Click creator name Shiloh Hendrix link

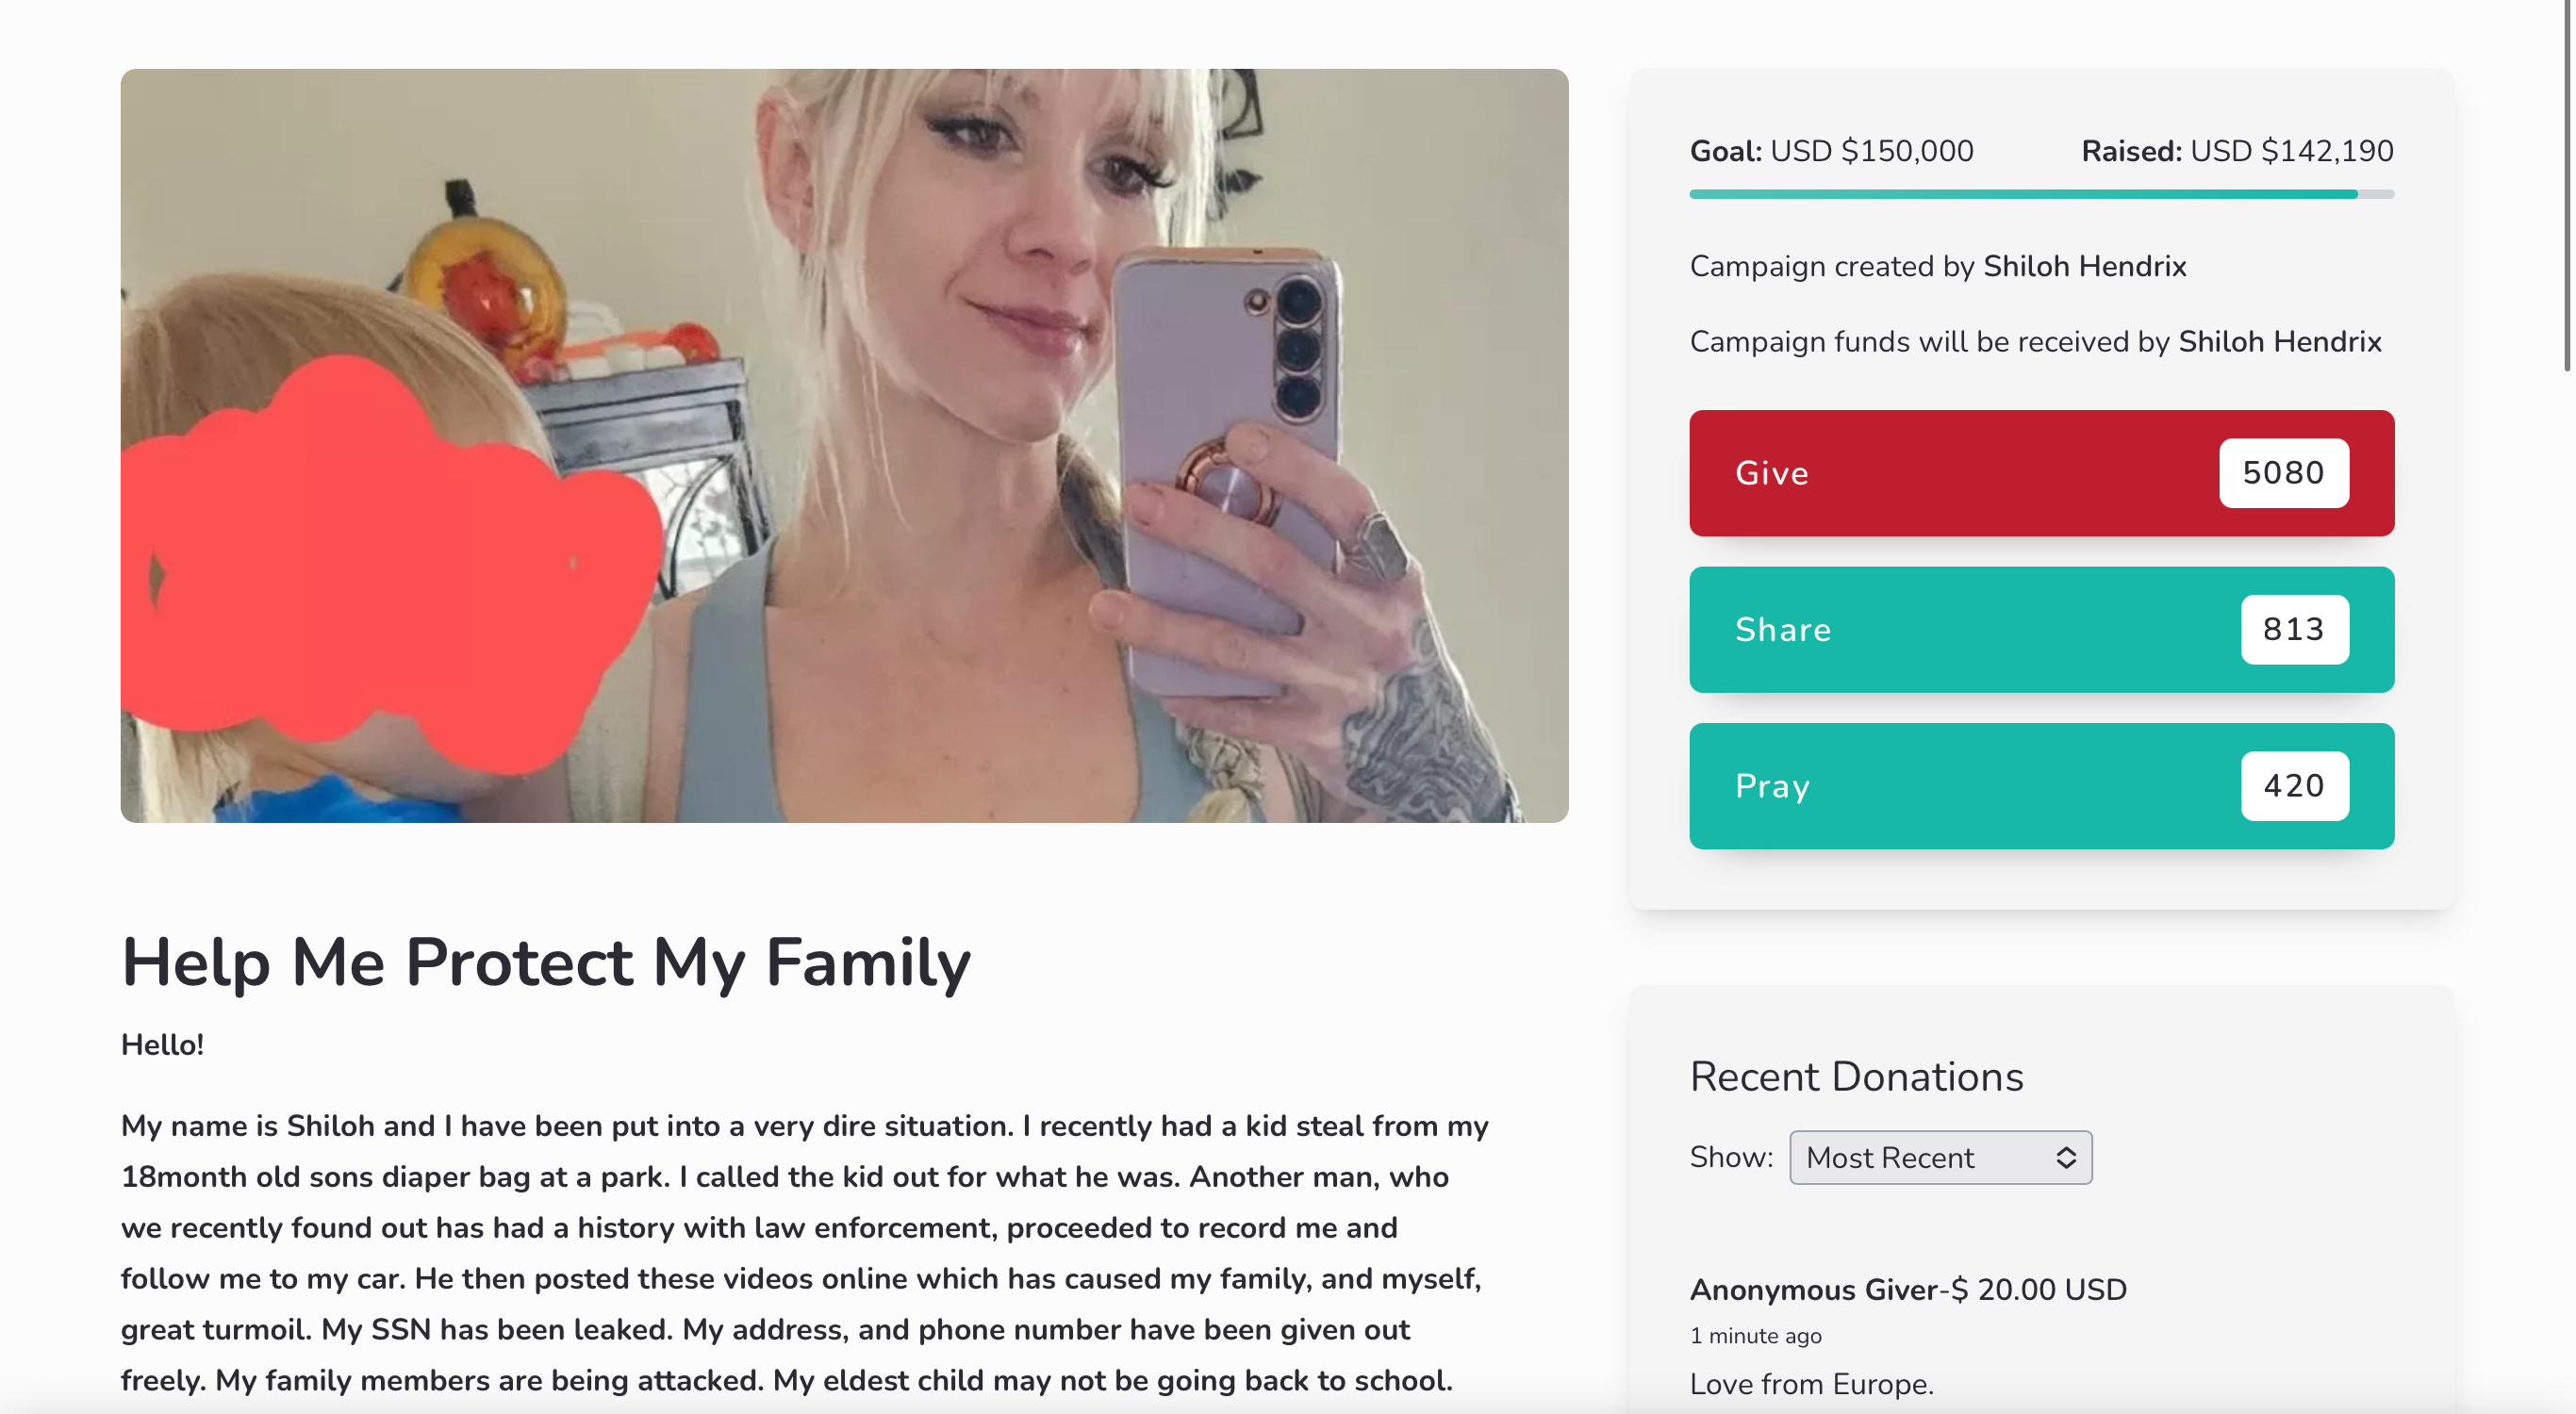pyautogui.click(x=2084, y=266)
